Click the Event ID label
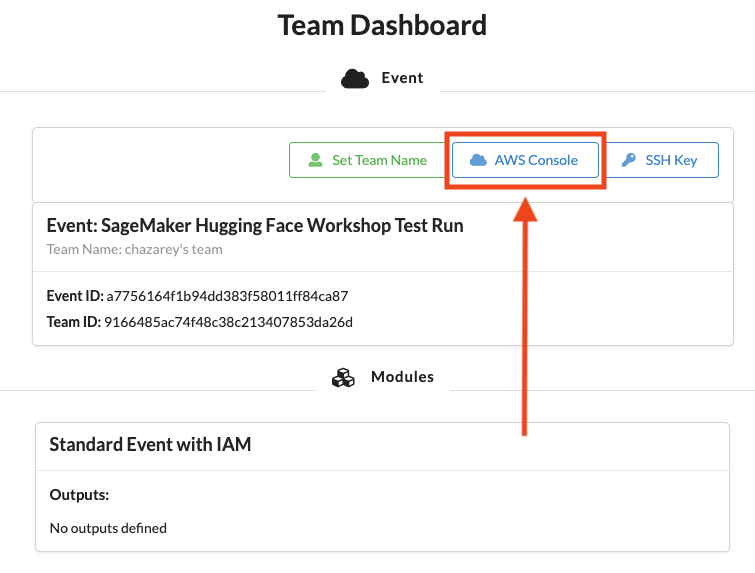Image resolution: width=755 pixels, height=573 pixels. [75, 296]
